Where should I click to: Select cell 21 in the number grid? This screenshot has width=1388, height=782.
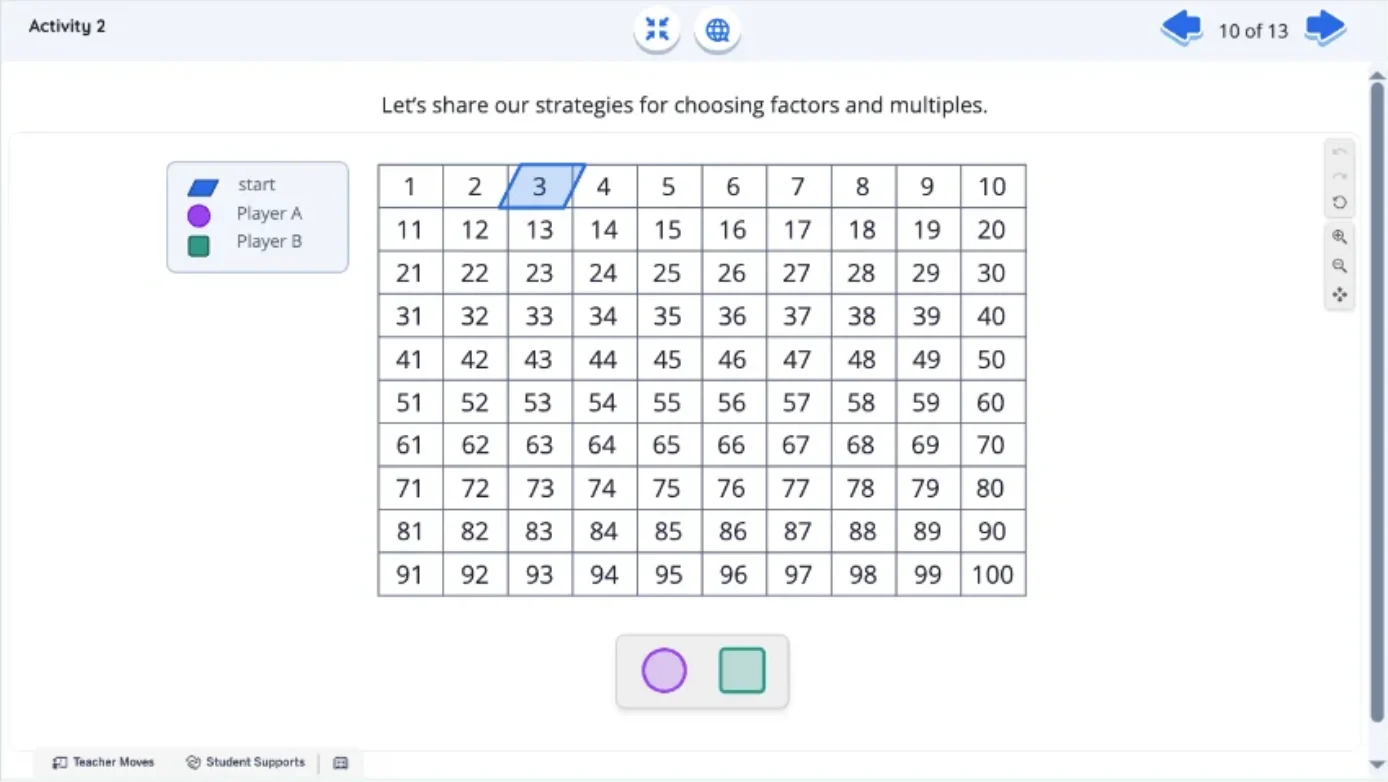410,273
